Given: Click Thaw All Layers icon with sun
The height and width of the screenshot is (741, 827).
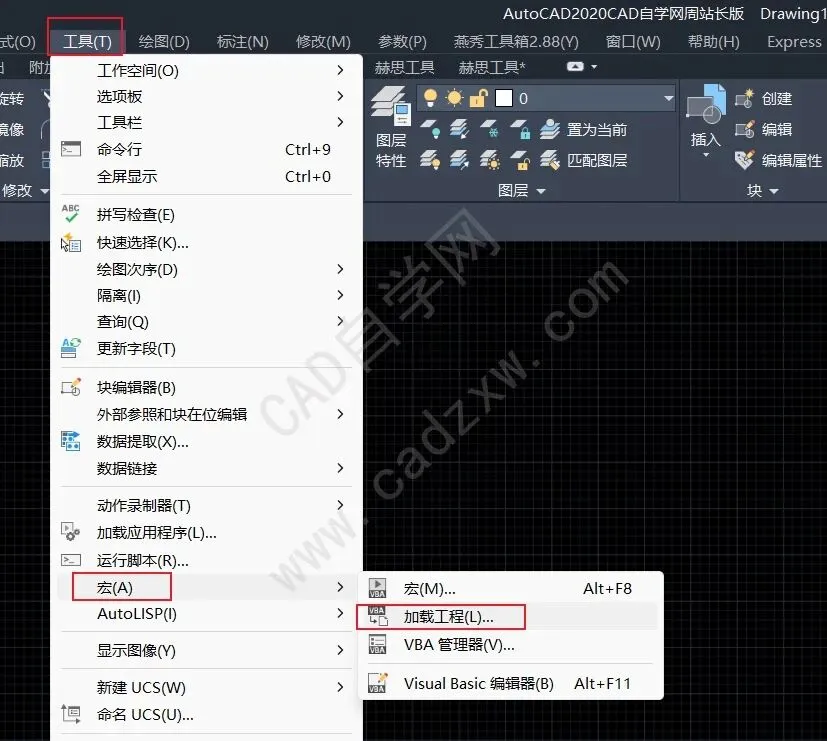Looking at the screenshot, I should point(489,160).
